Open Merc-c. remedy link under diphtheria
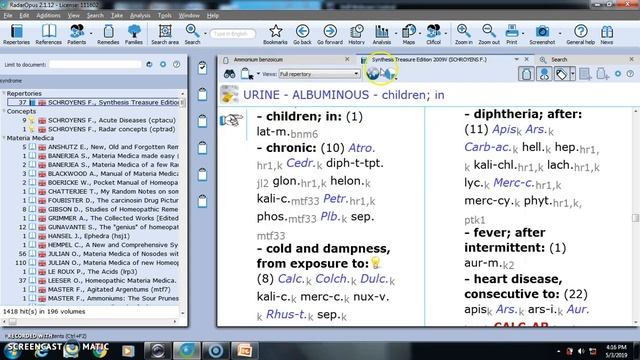 coord(513,182)
